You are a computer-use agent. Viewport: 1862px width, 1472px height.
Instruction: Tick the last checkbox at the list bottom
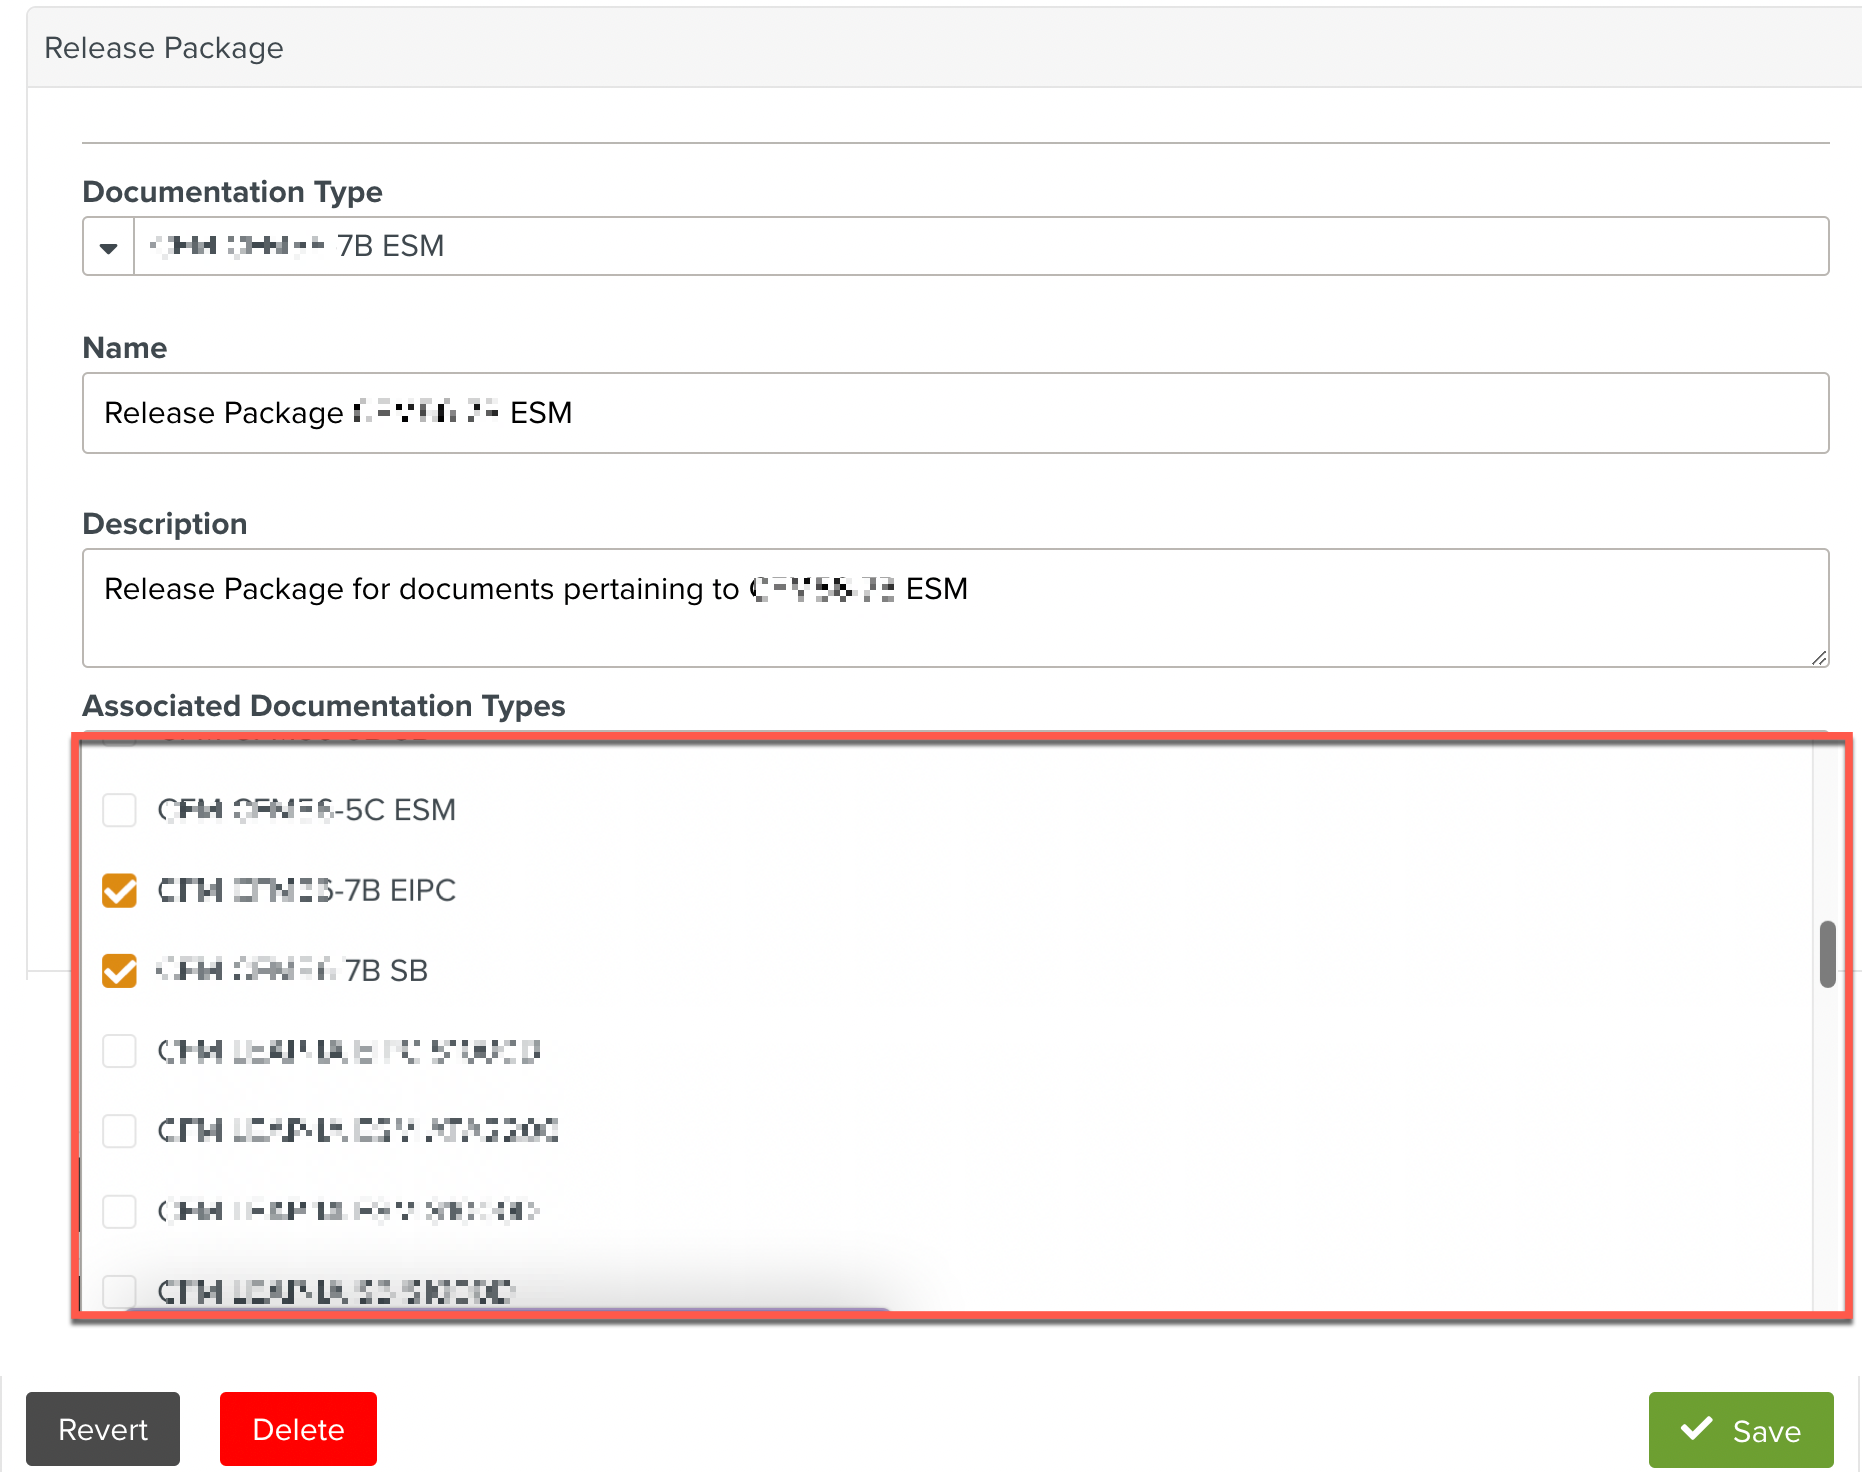point(120,1291)
